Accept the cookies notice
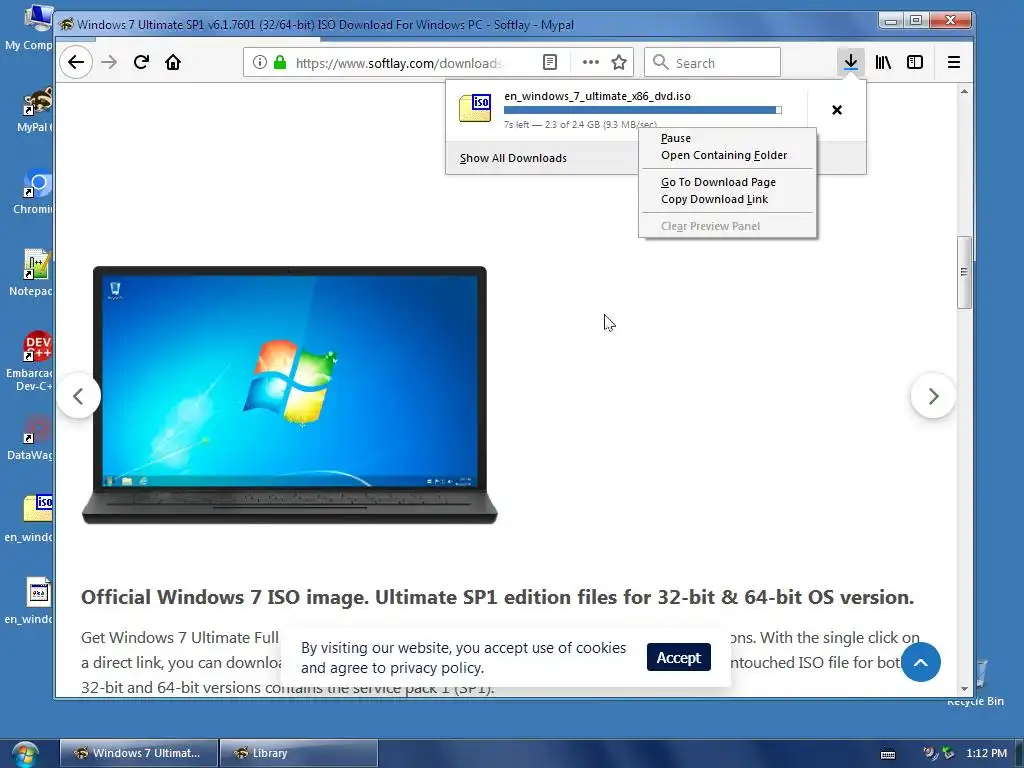The height and width of the screenshot is (768, 1024). (679, 658)
